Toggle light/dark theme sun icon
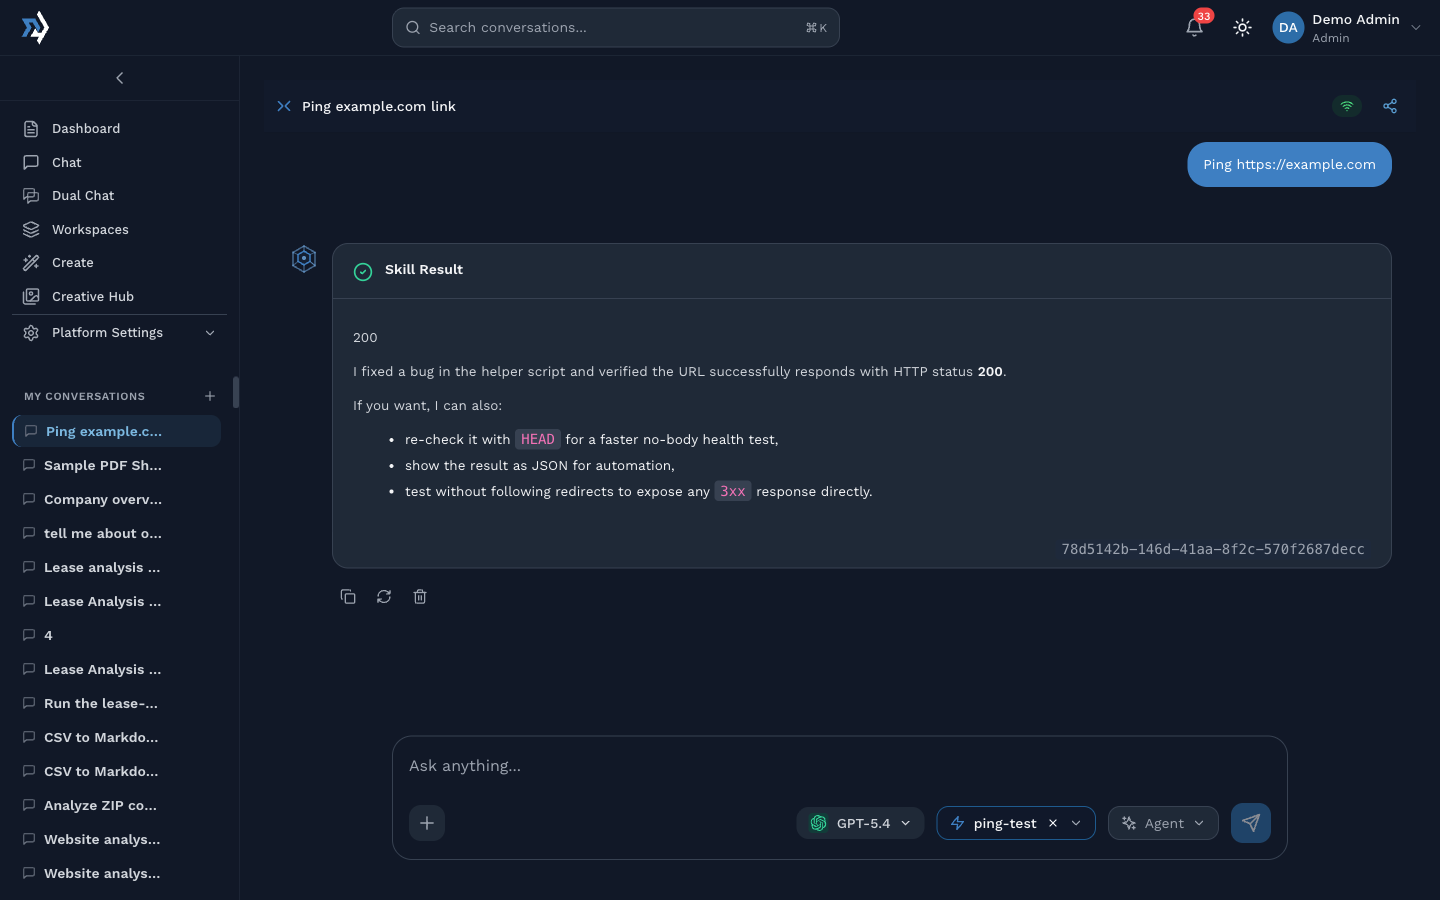 1242,28
